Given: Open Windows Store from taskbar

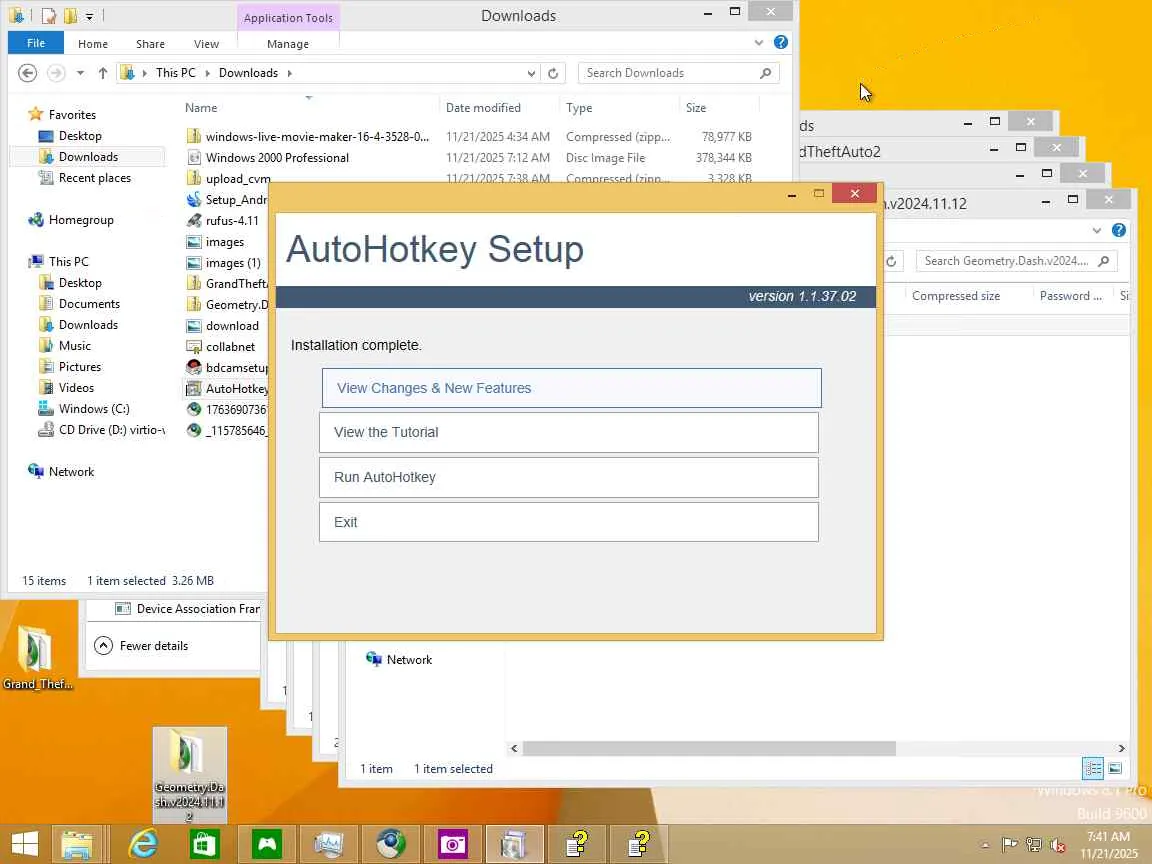Looking at the screenshot, I should 204,843.
